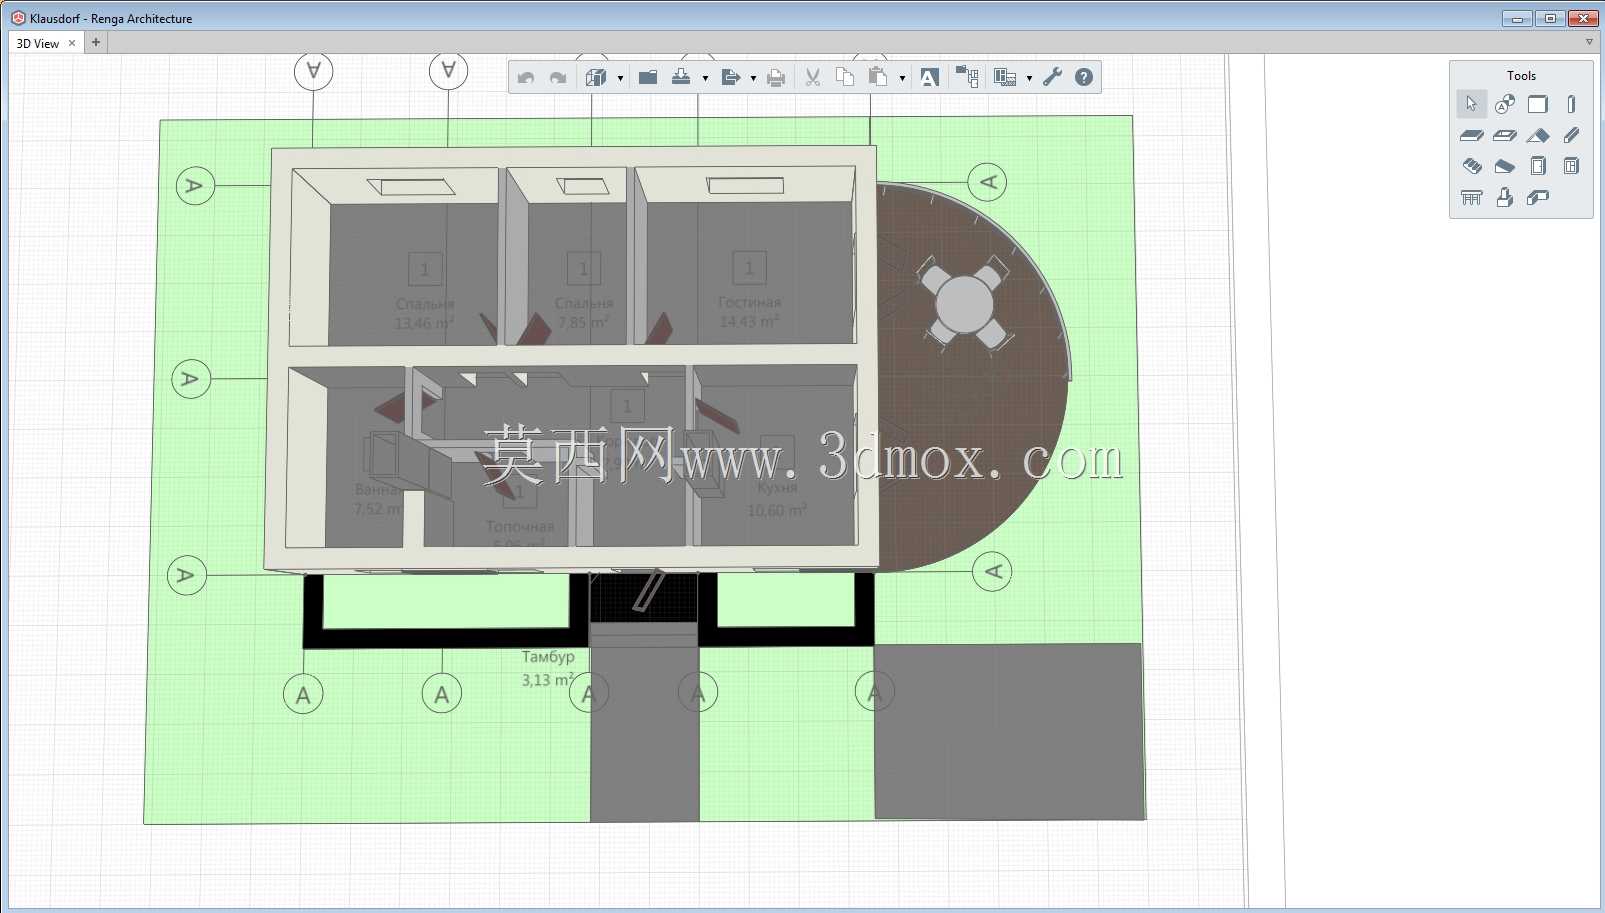Expand the 3D view dropdown arrow
This screenshot has height=913, width=1605.
(620, 78)
